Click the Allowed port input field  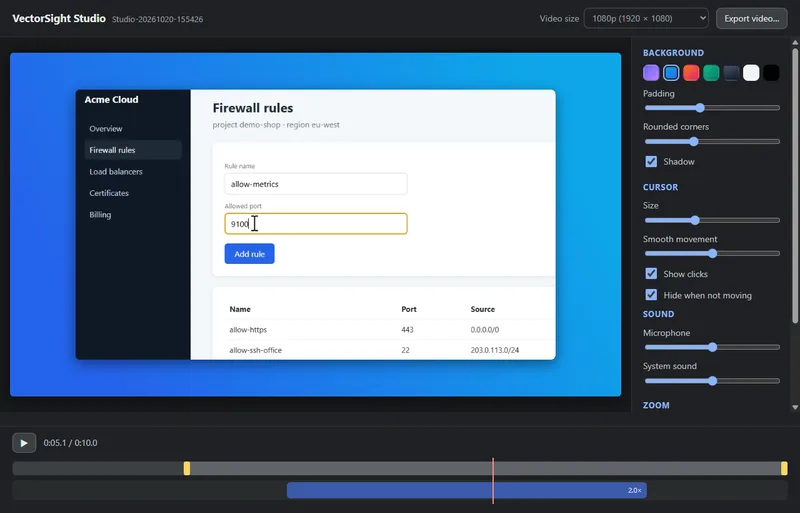point(316,224)
